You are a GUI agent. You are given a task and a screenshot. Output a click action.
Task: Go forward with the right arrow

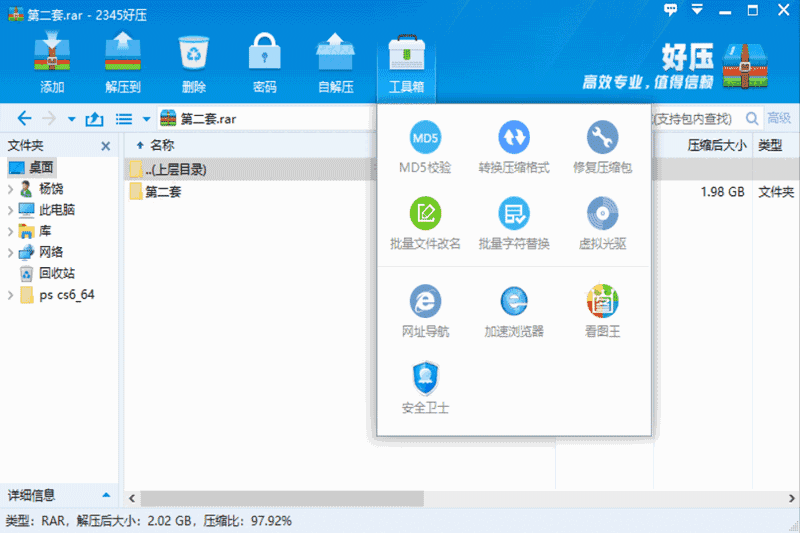(x=49, y=119)
